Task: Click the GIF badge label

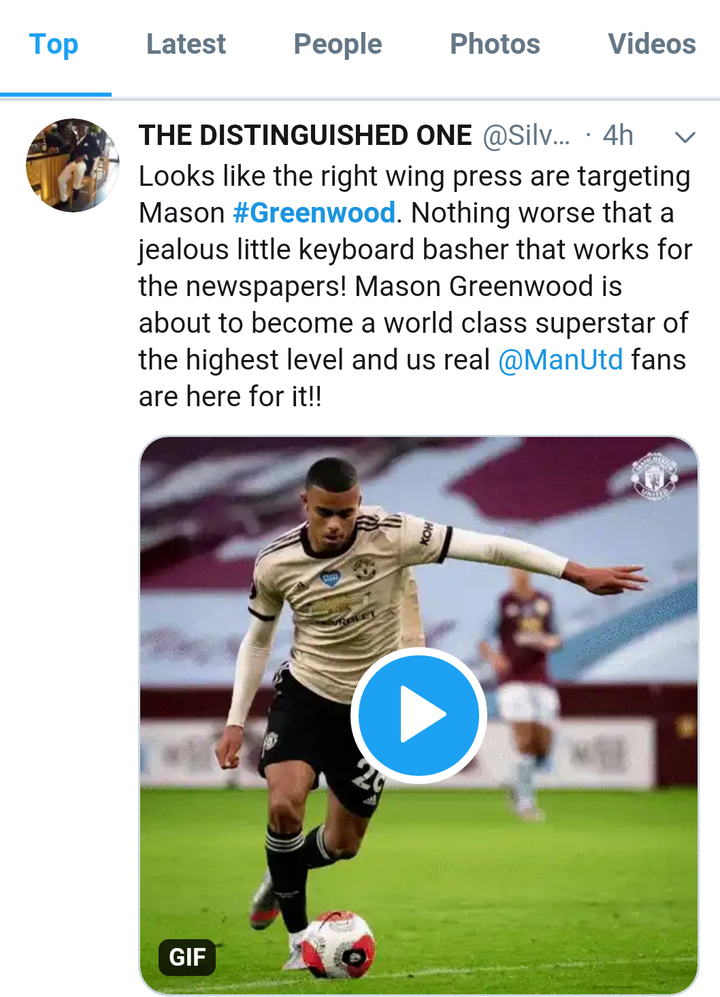Action: pyautogui.click(x=187, y=957)
